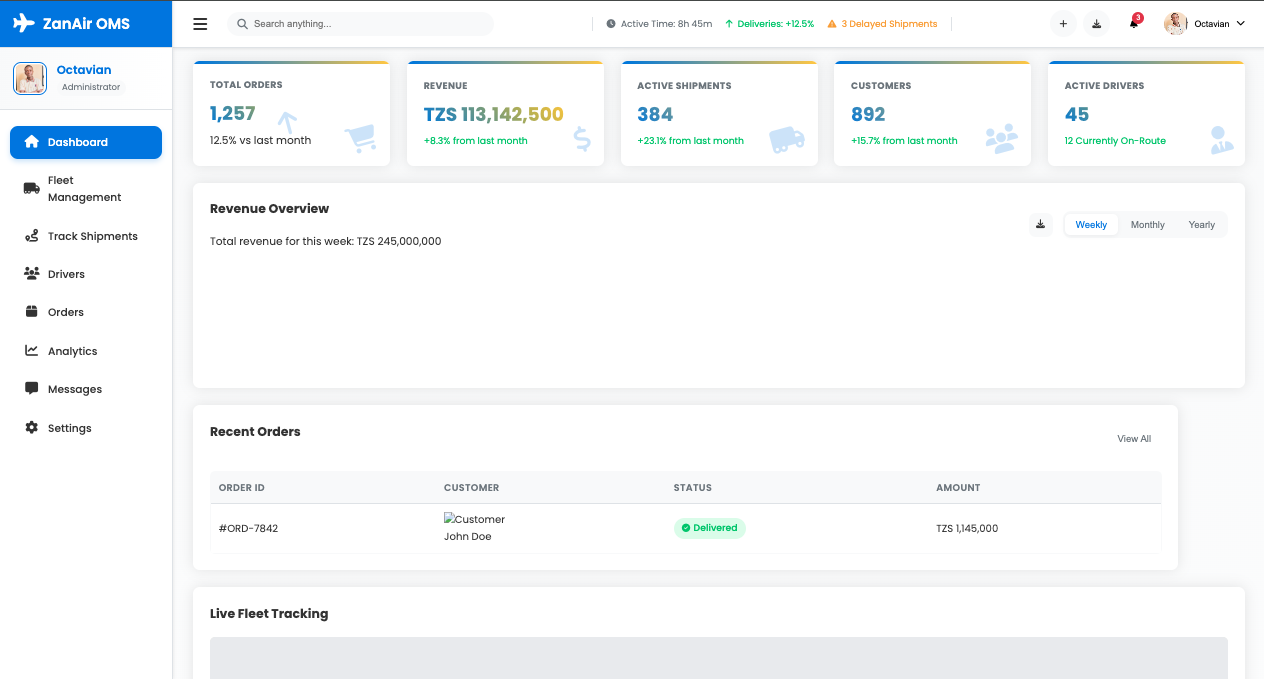Click the ZanAir OMS airplane logo icon
Image resolution: width=1264 pixels, height=679 pixels.
point(24,23)
